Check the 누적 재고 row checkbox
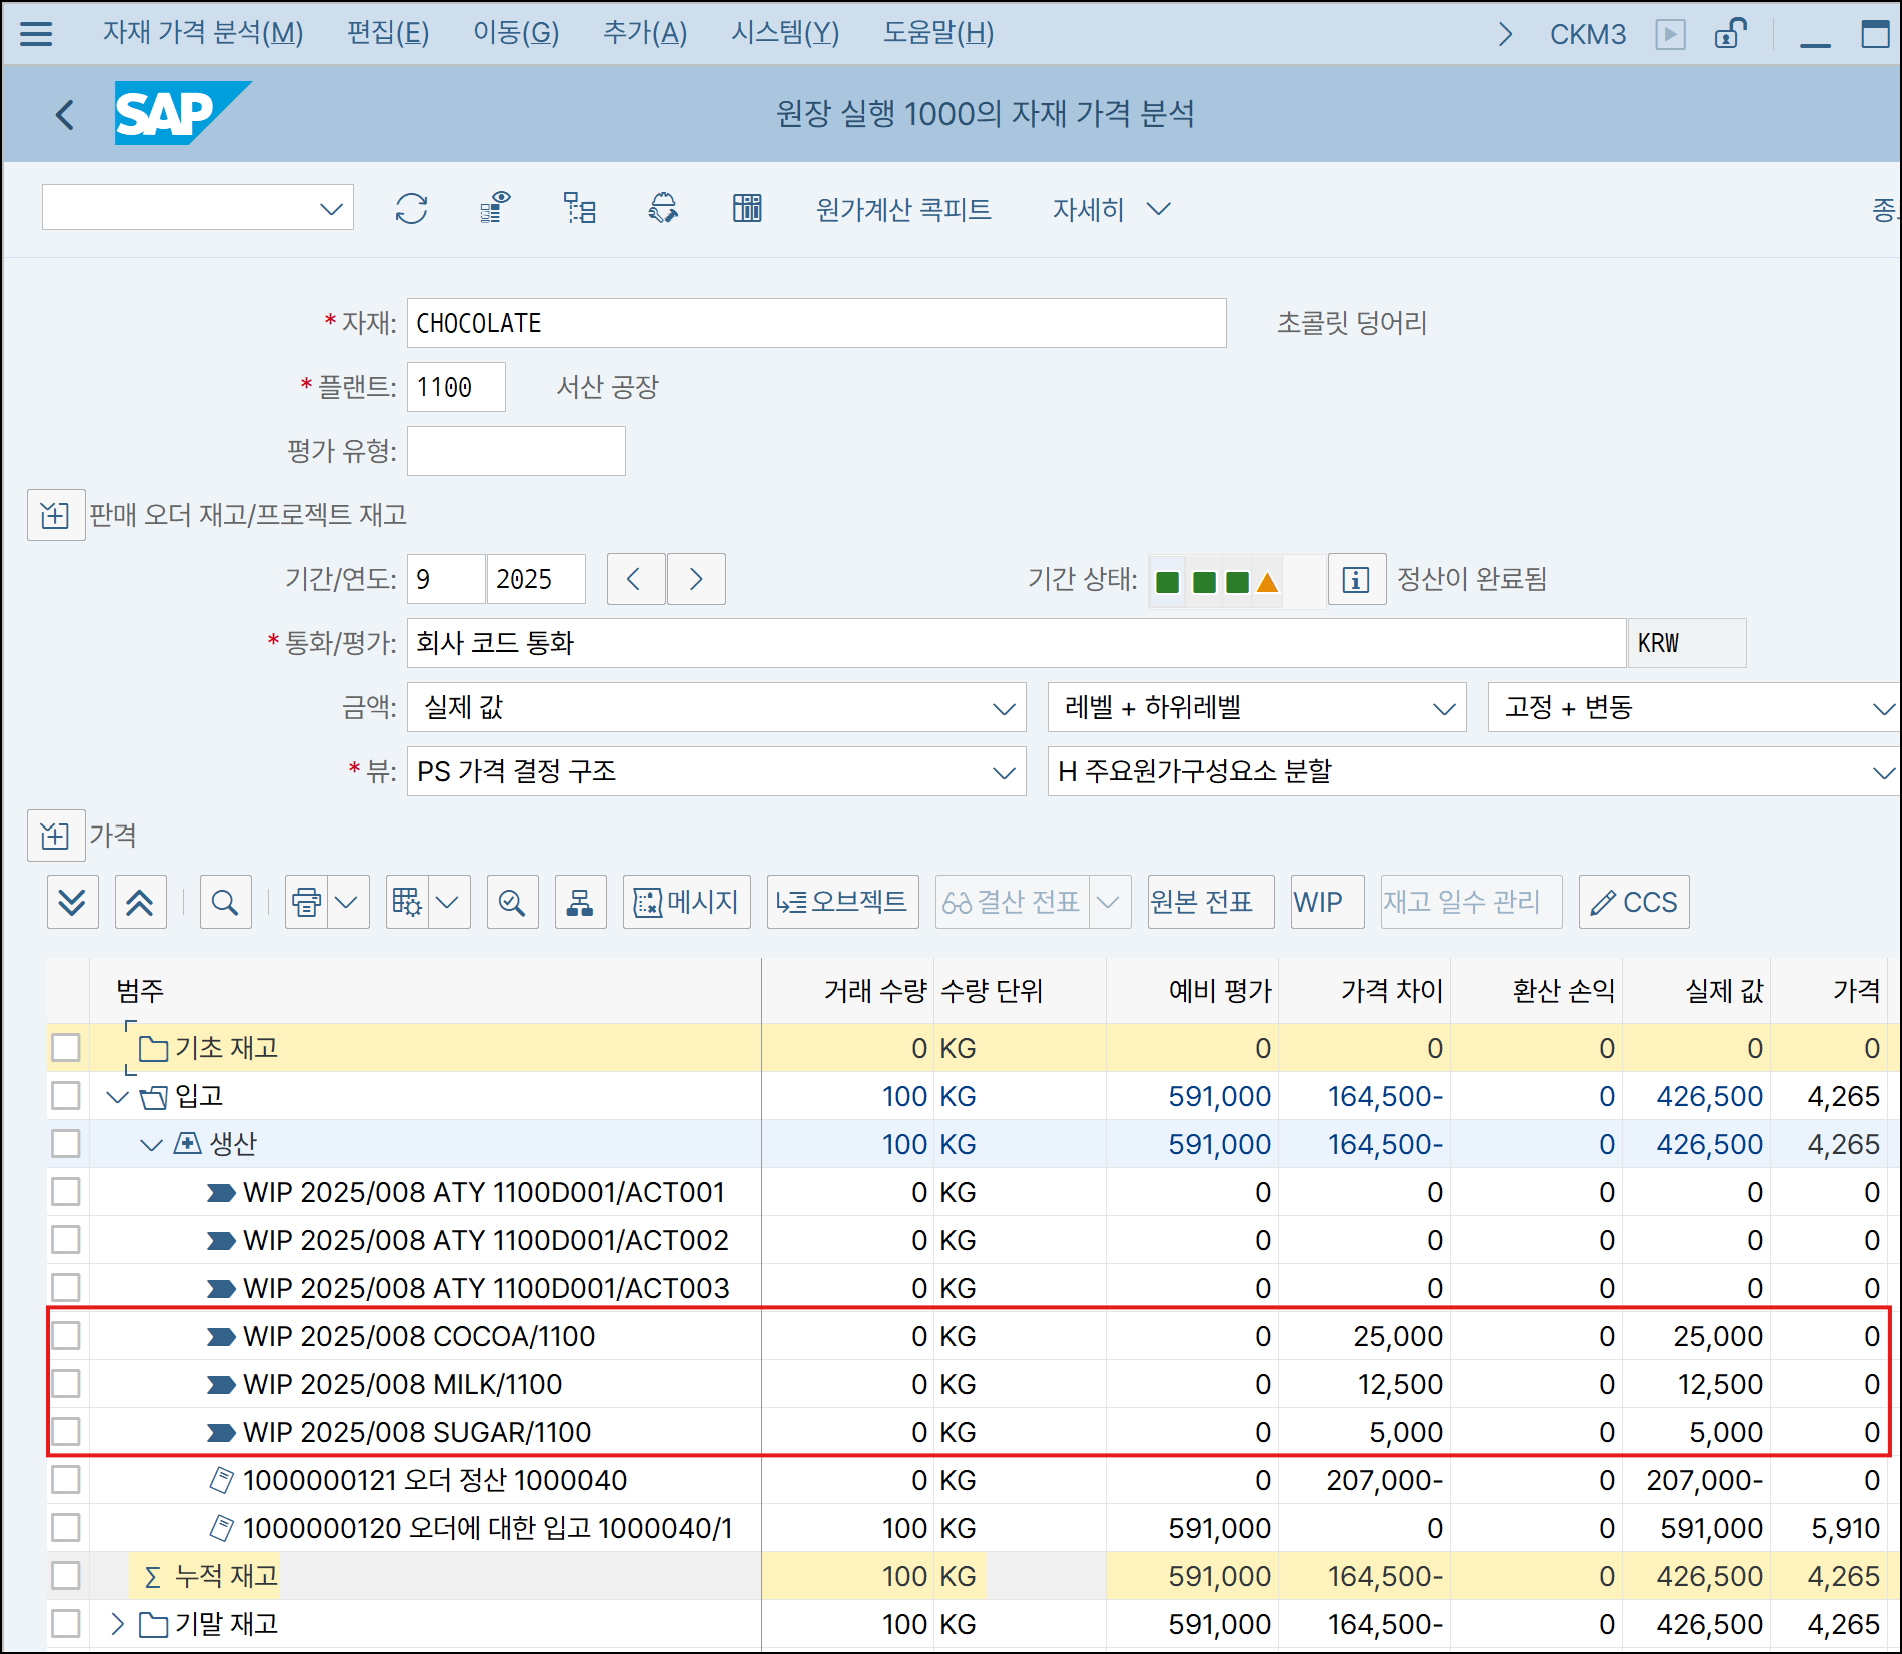Screen dimensions: 1902x1654 tap(66, 1576)
